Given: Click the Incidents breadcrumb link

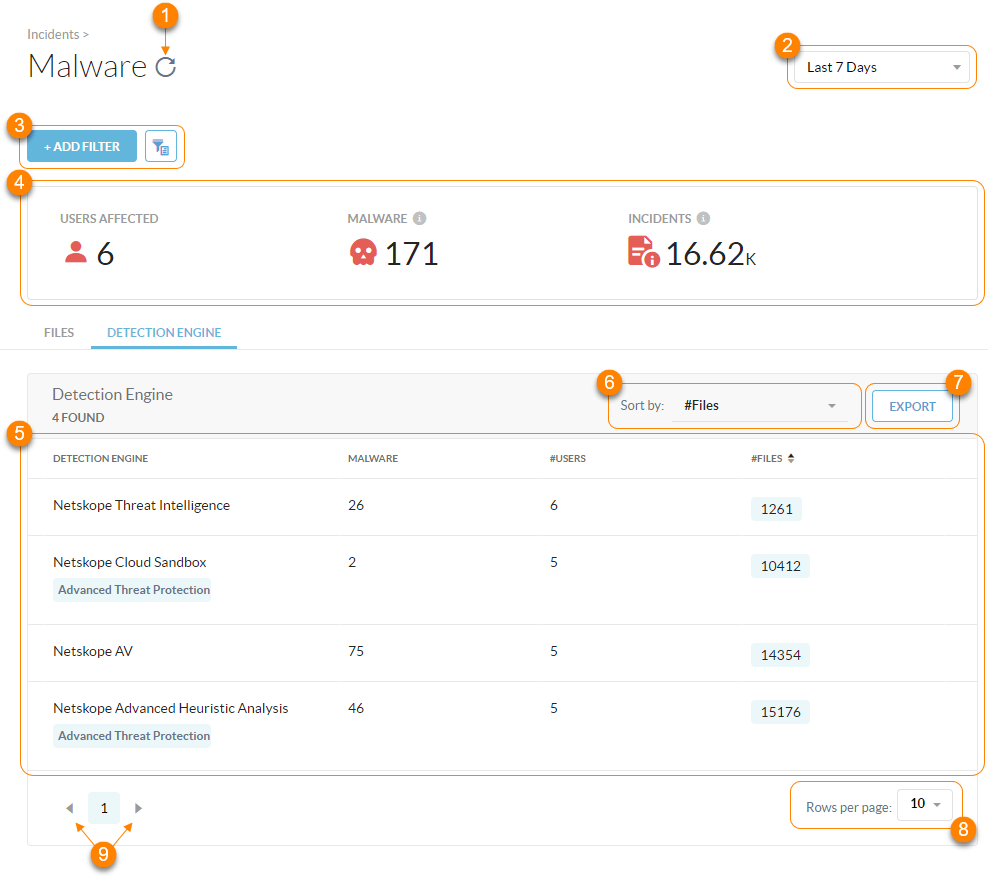Looking at the screenshot, I should (53, 34).
